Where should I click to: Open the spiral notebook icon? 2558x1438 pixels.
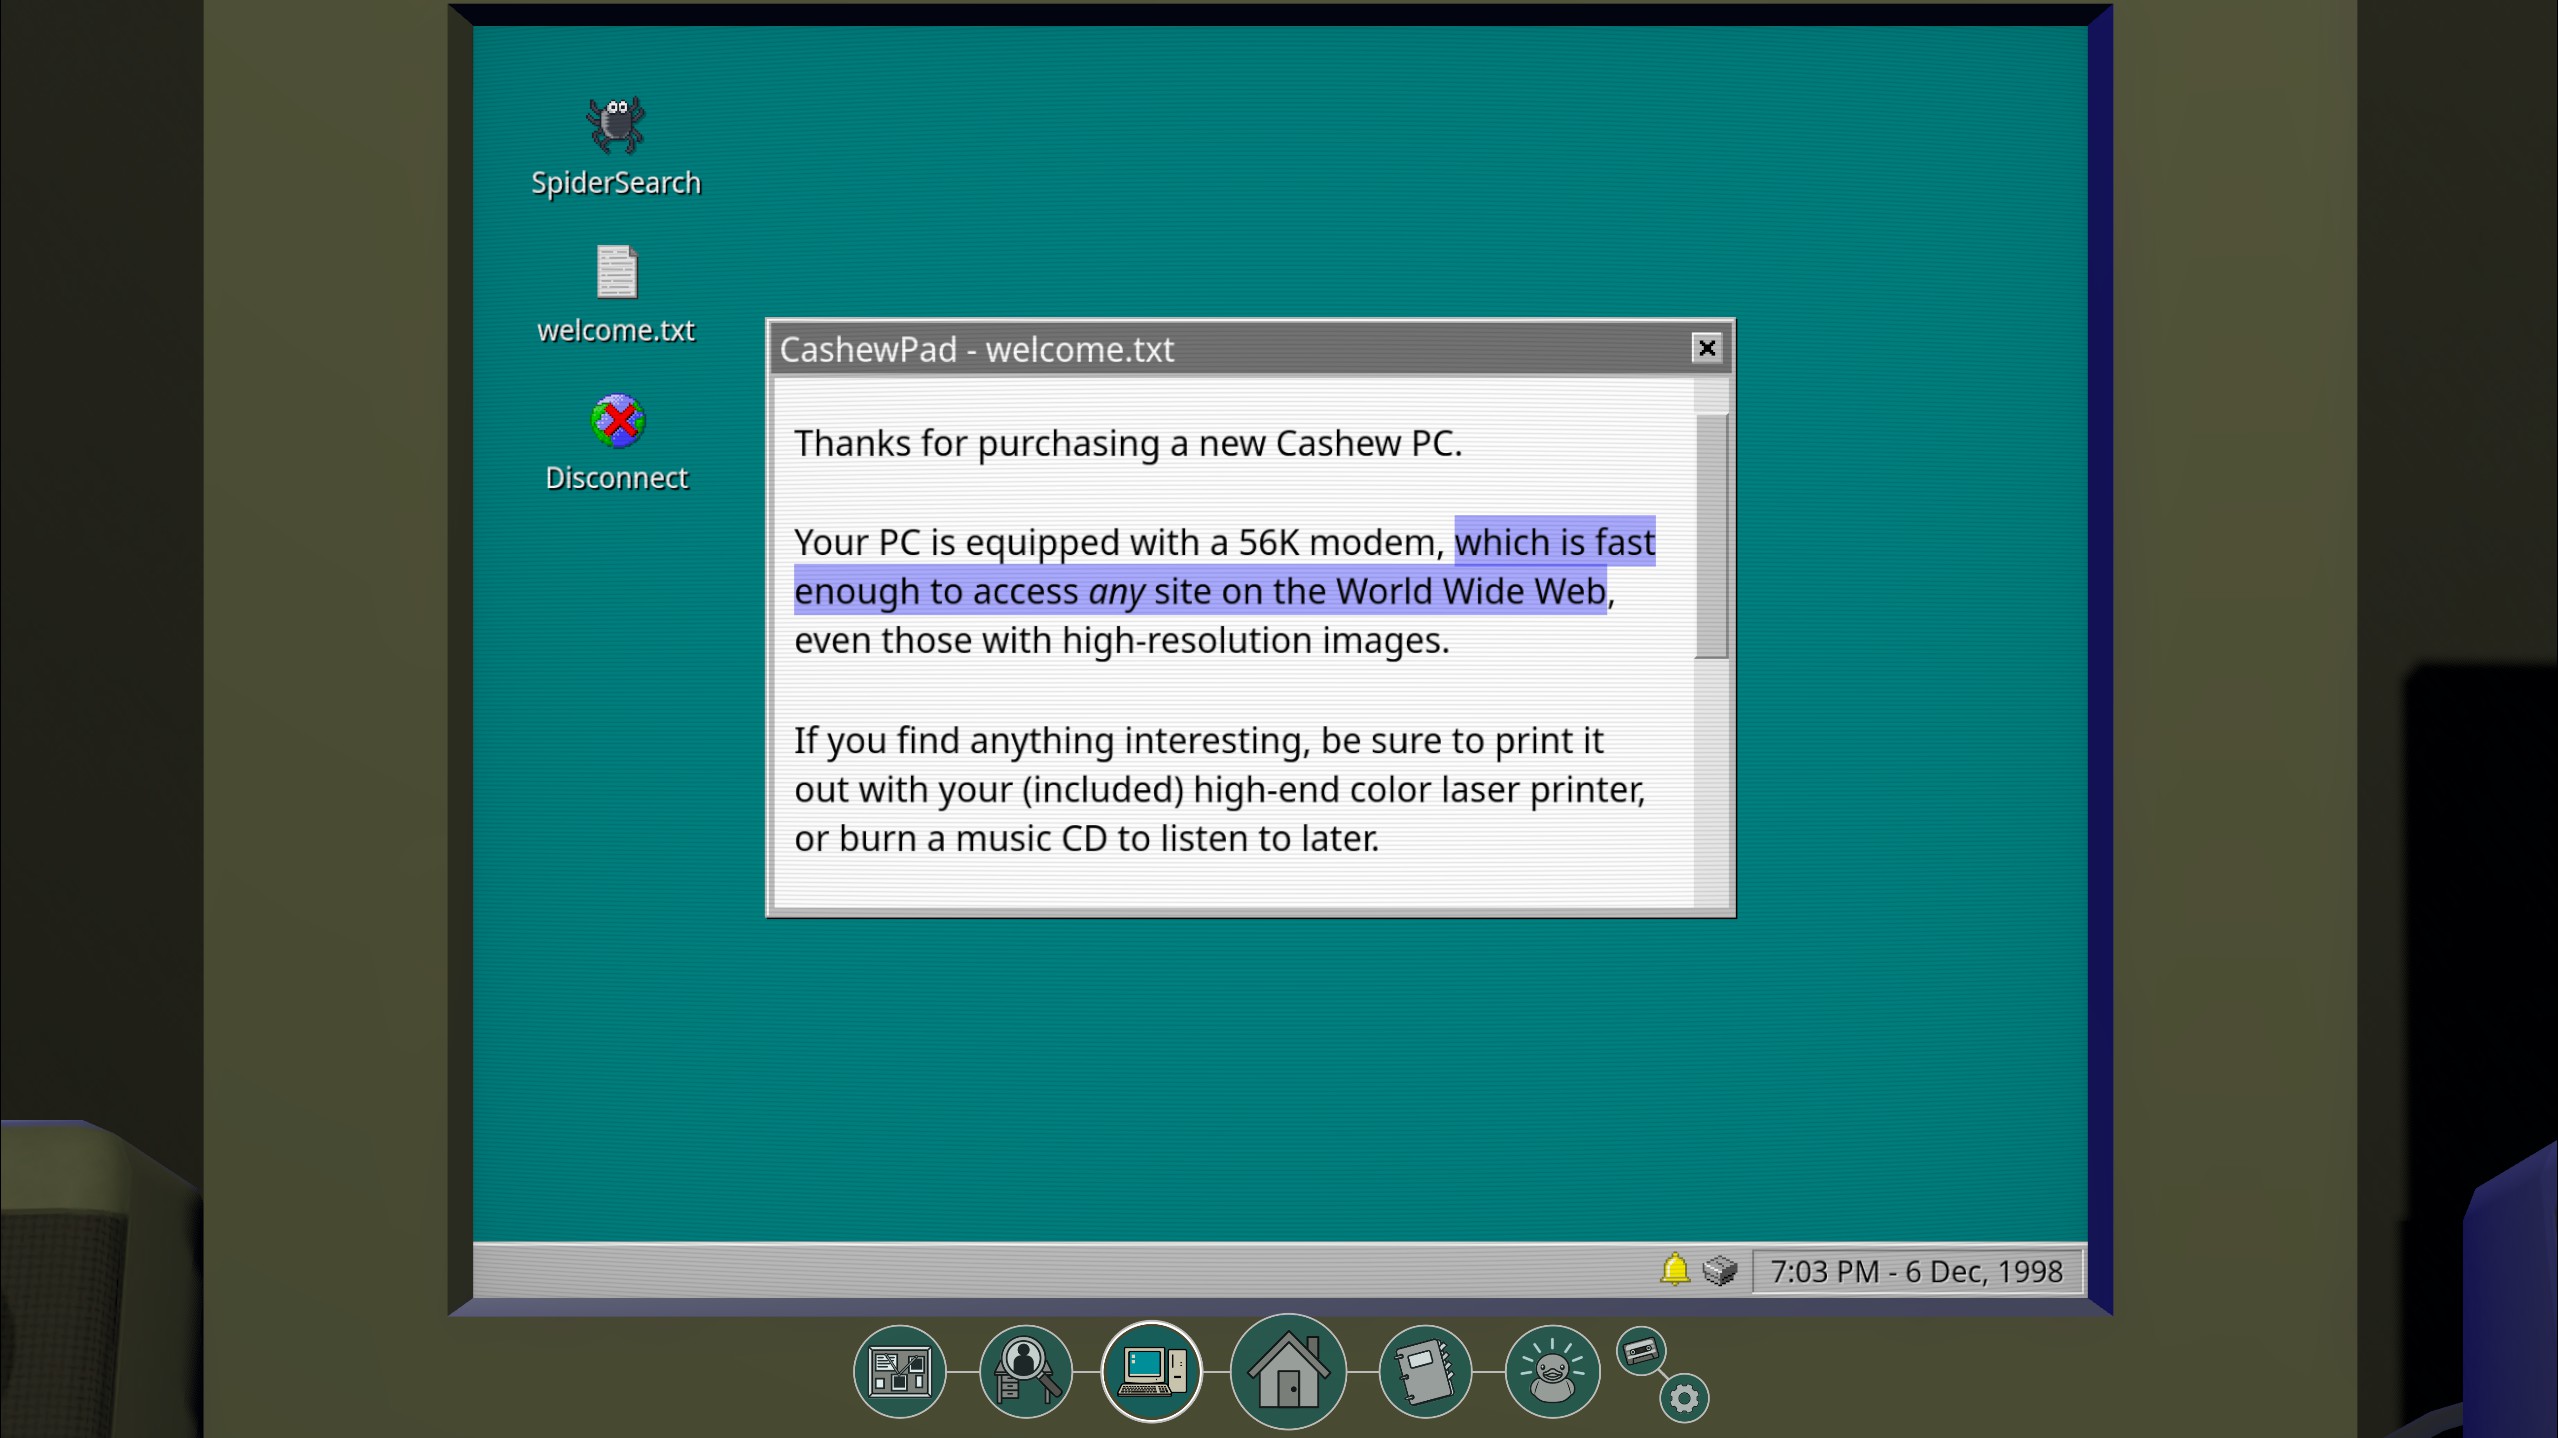1424,1371
